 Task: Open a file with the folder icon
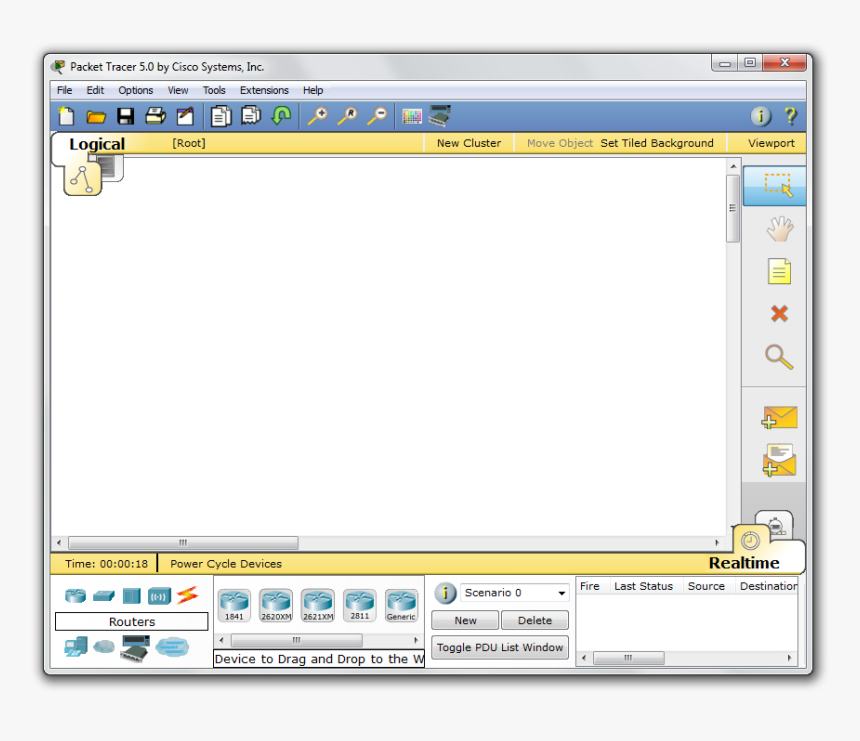click(96, 117)
